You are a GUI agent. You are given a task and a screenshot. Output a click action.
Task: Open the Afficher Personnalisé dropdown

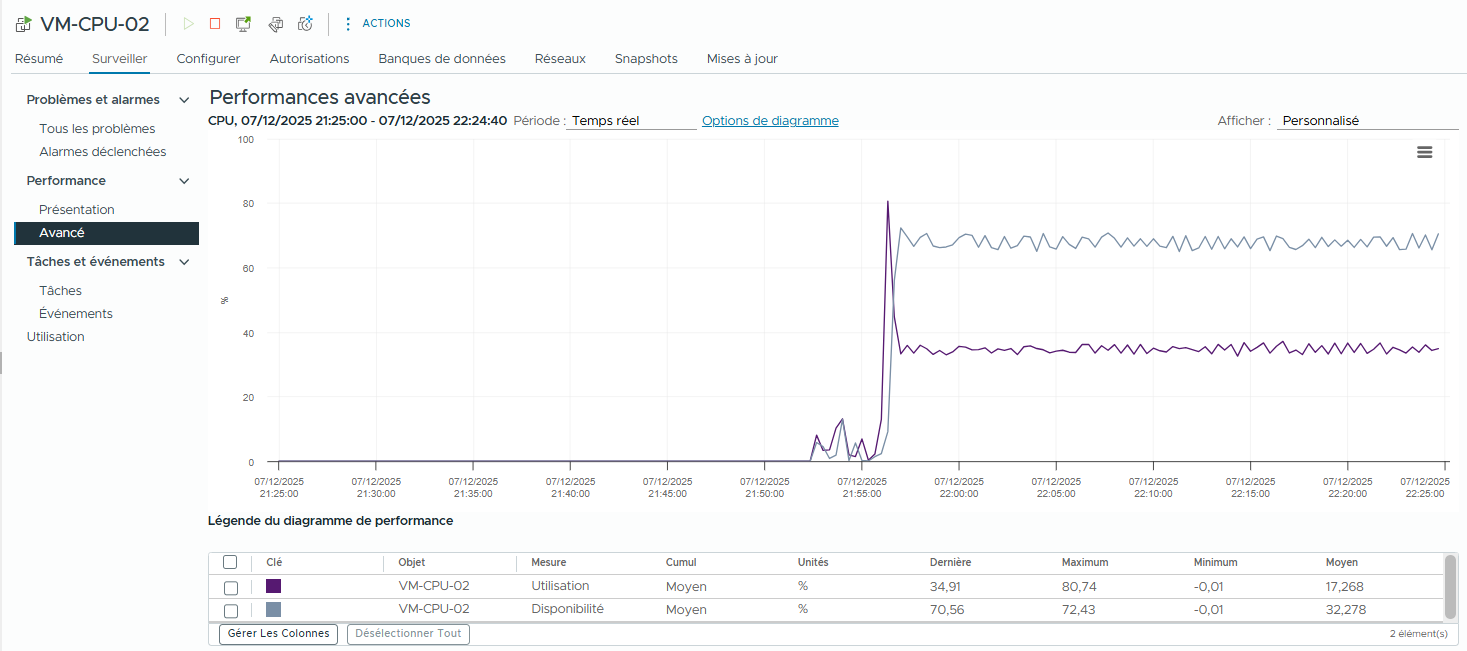coord(1366,121)
